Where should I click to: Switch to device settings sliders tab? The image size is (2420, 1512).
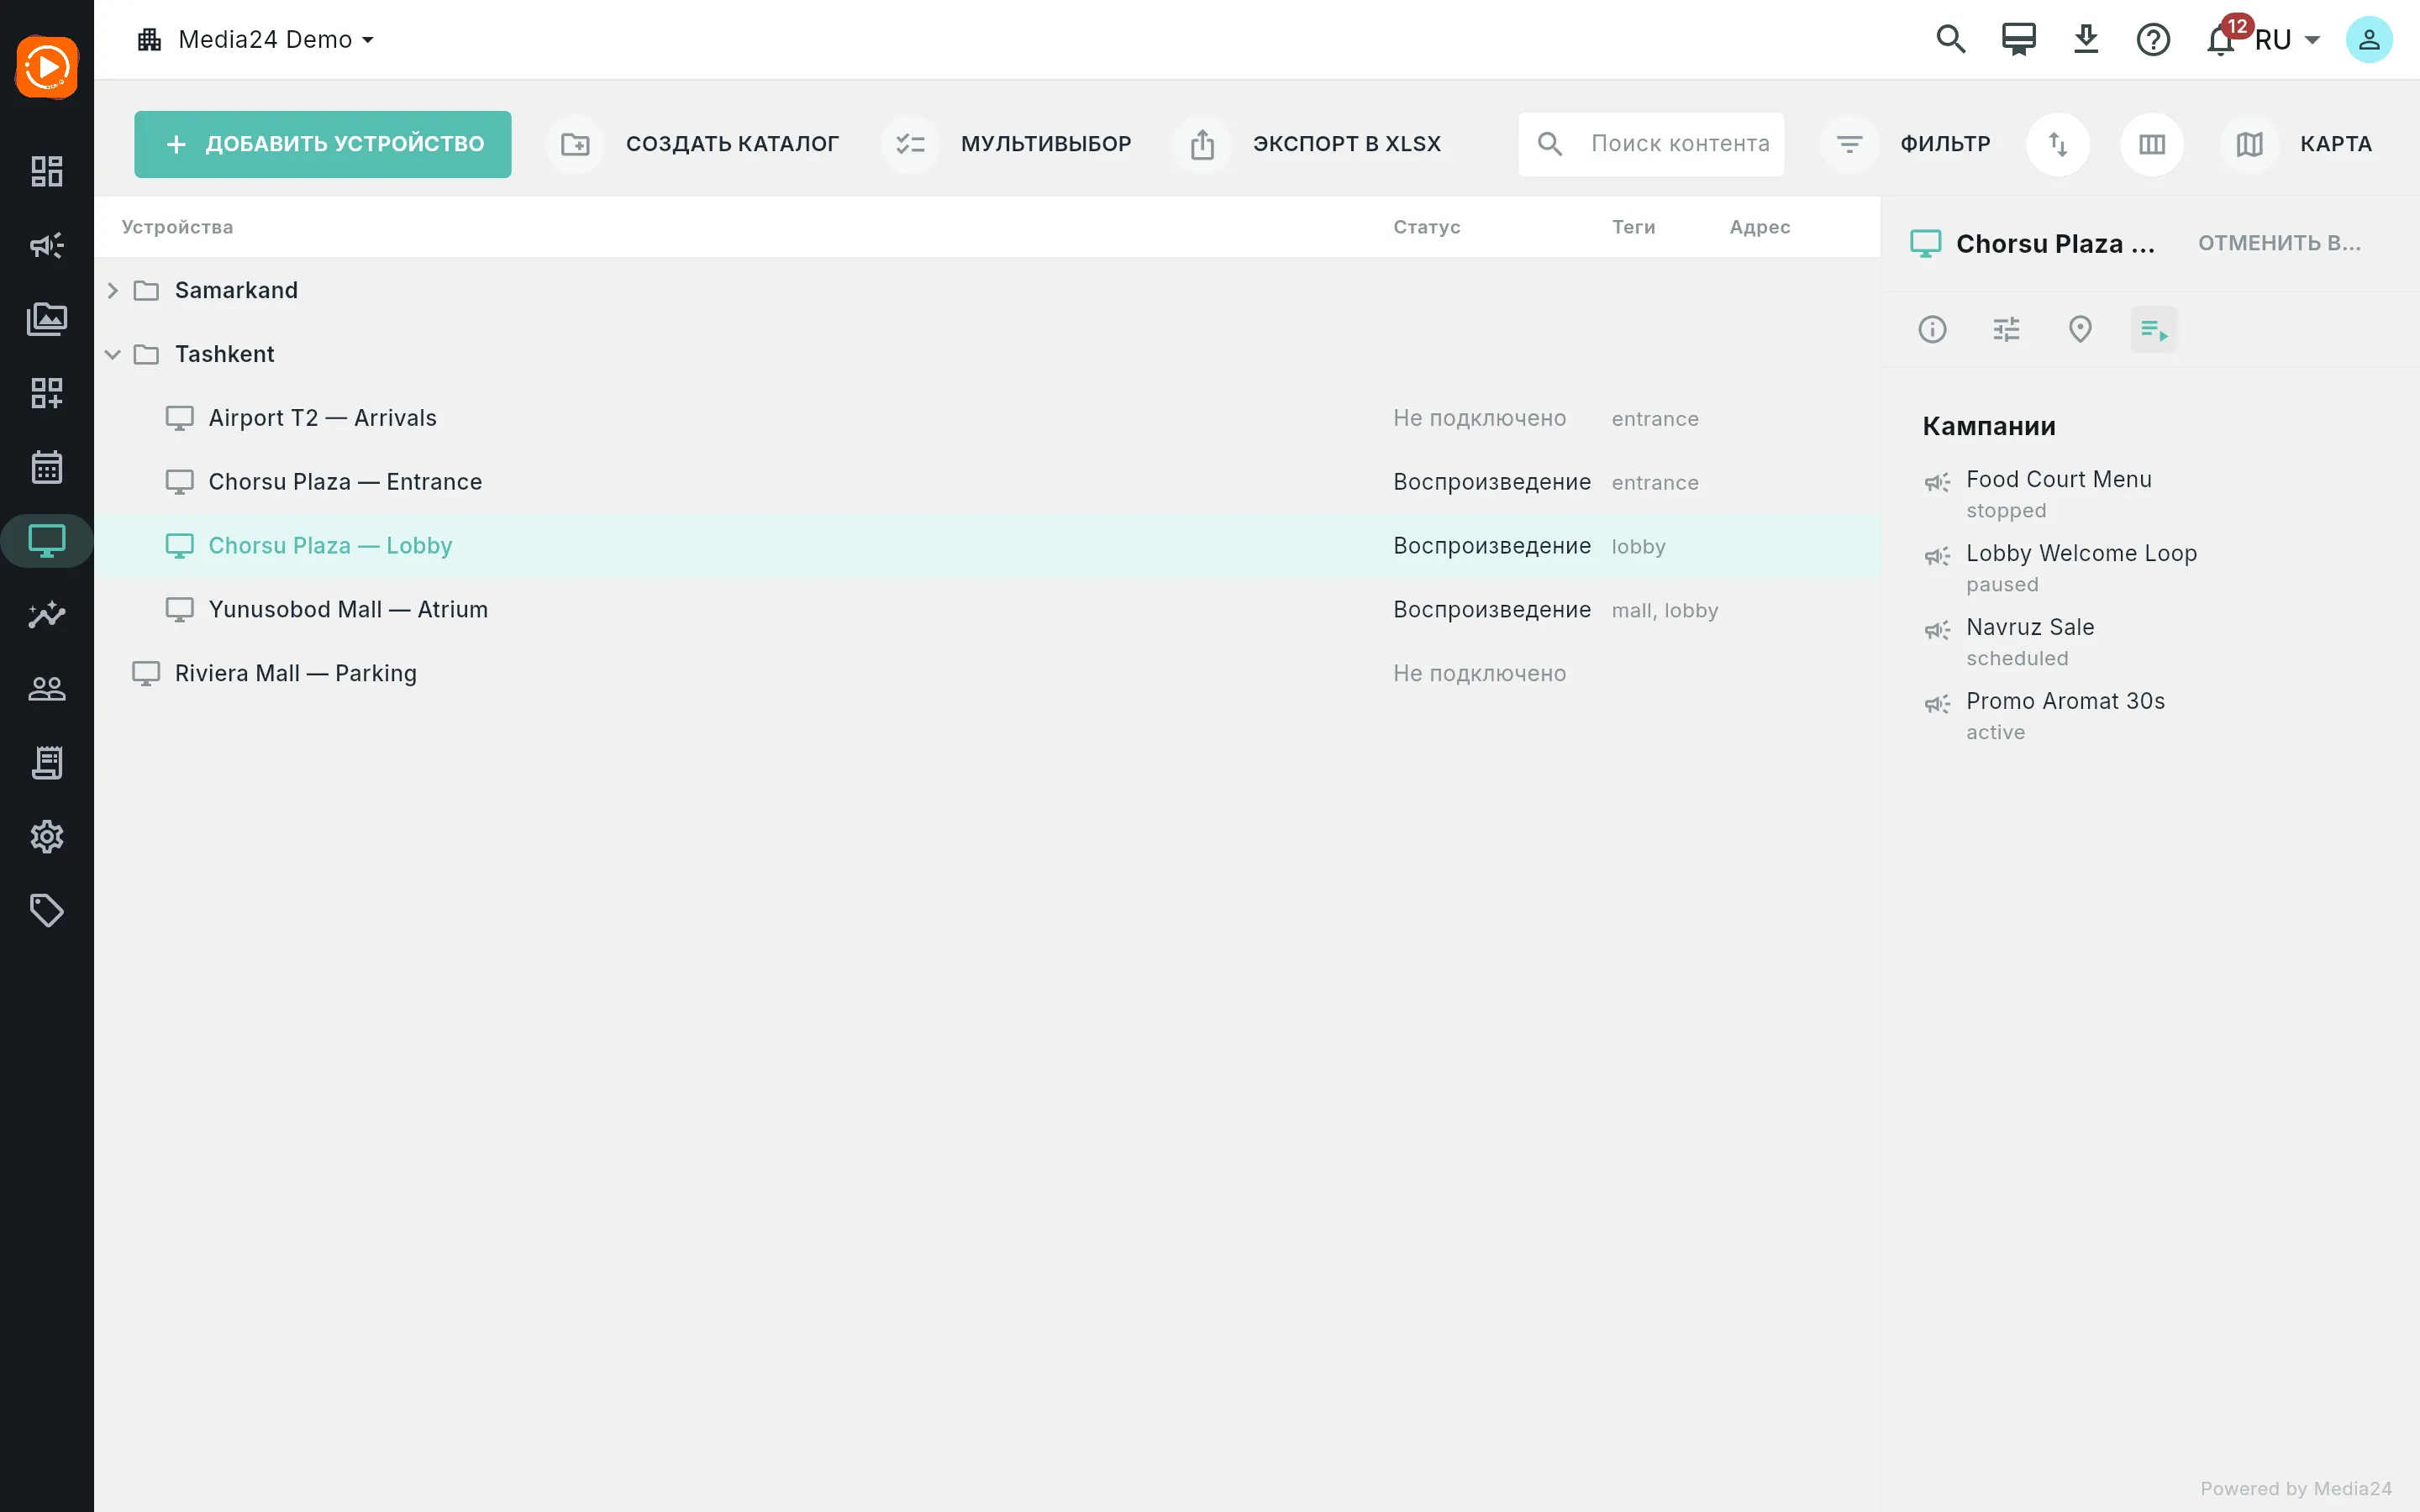[x=2005, y=329]
